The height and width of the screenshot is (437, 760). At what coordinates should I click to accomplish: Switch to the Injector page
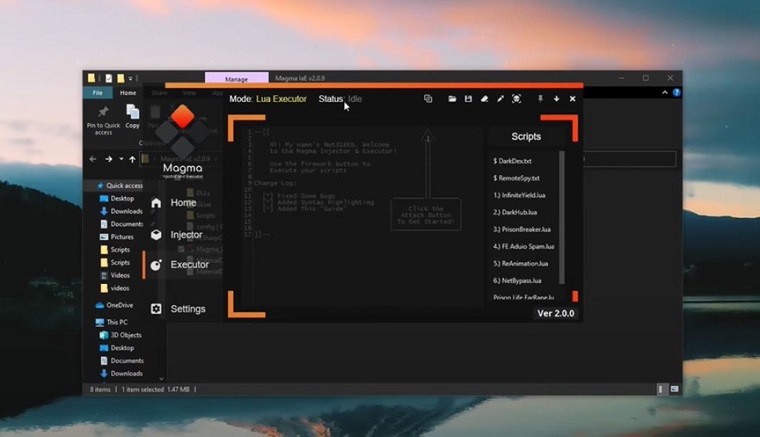pyautogui.click(x=186, y=235)
